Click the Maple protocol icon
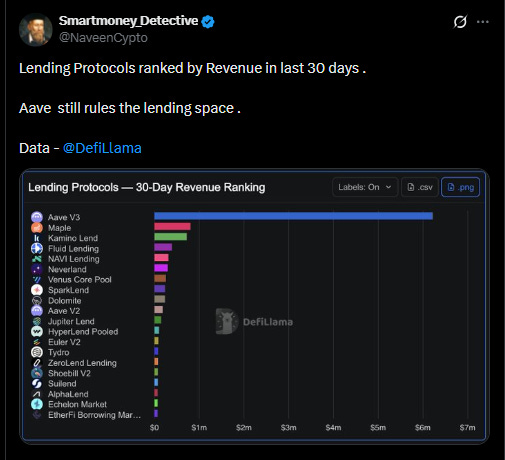Screen dimensions: 505x460 coord(37,228)
